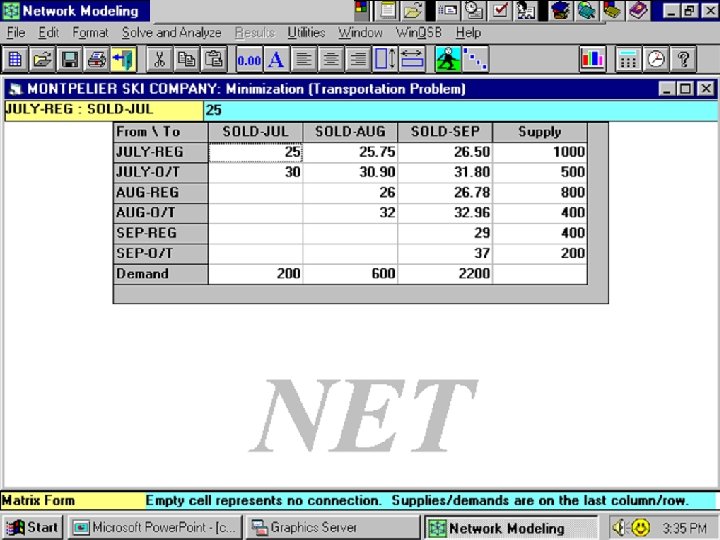Click the open folder icon in Office shortcut bar
Screen dimensions: 720x540
click(412, 10)
